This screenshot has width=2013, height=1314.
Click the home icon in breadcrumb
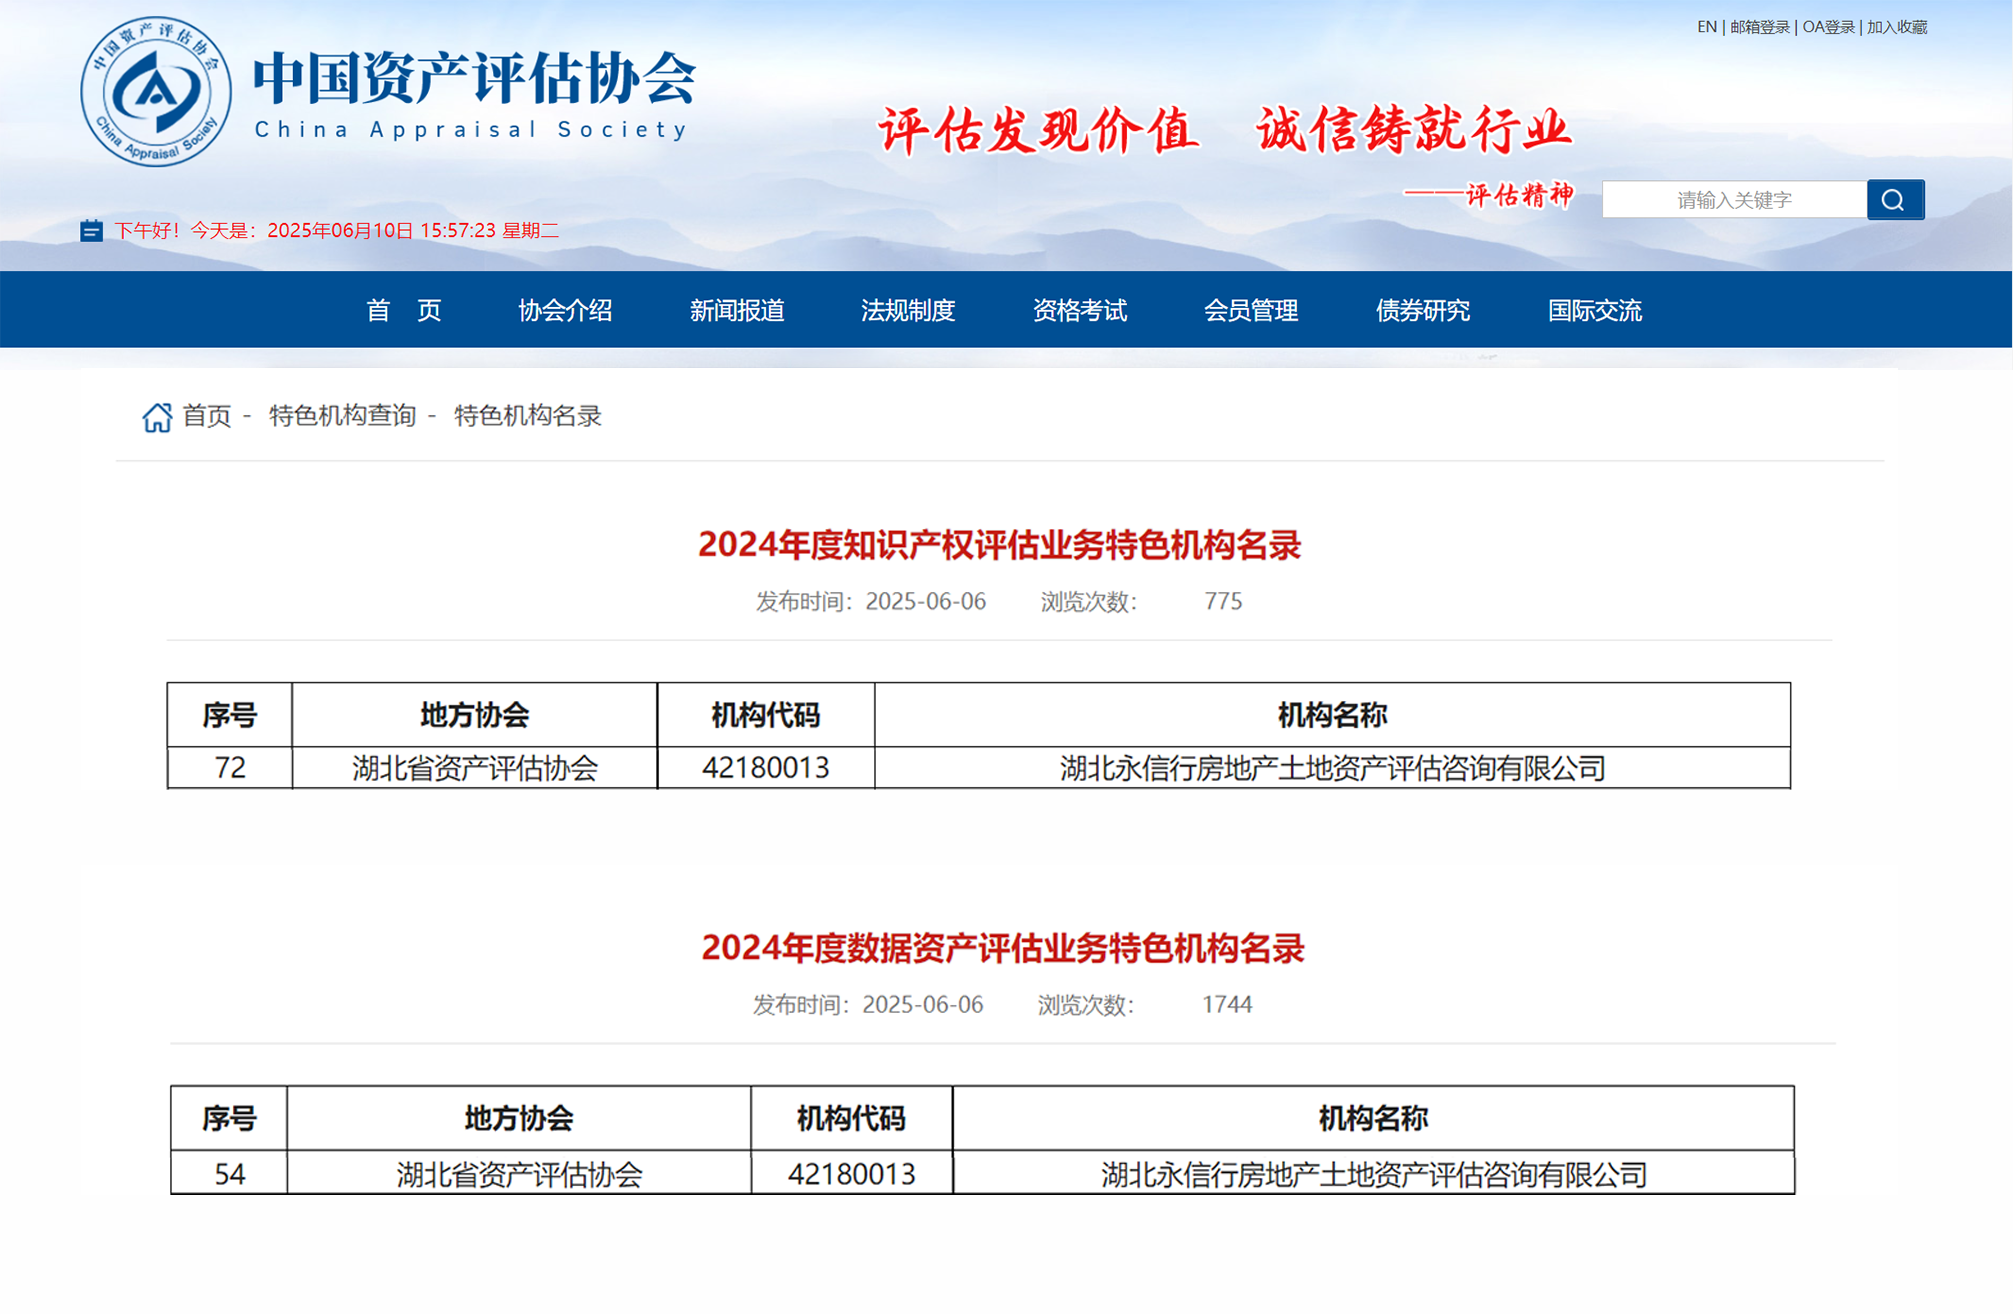tap(157, 416)
